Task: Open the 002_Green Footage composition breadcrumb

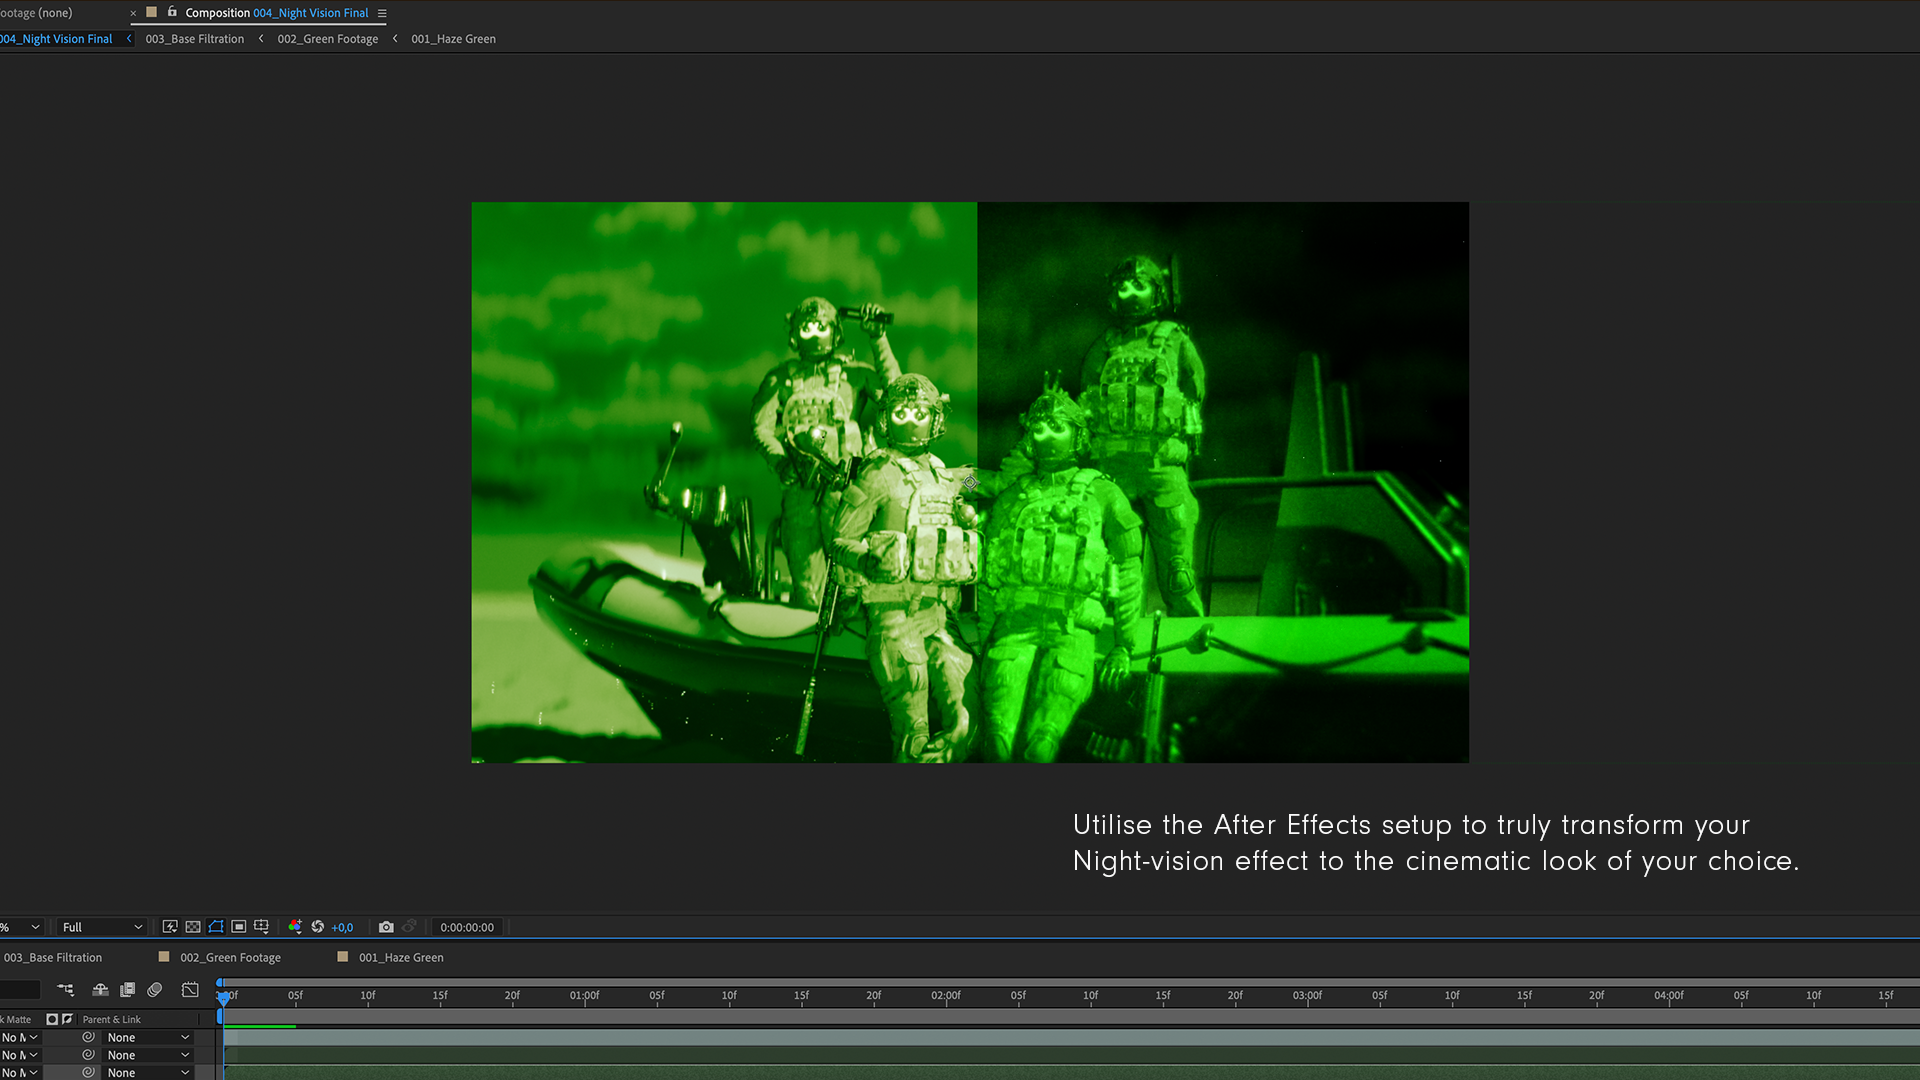Action: point(327,38)
